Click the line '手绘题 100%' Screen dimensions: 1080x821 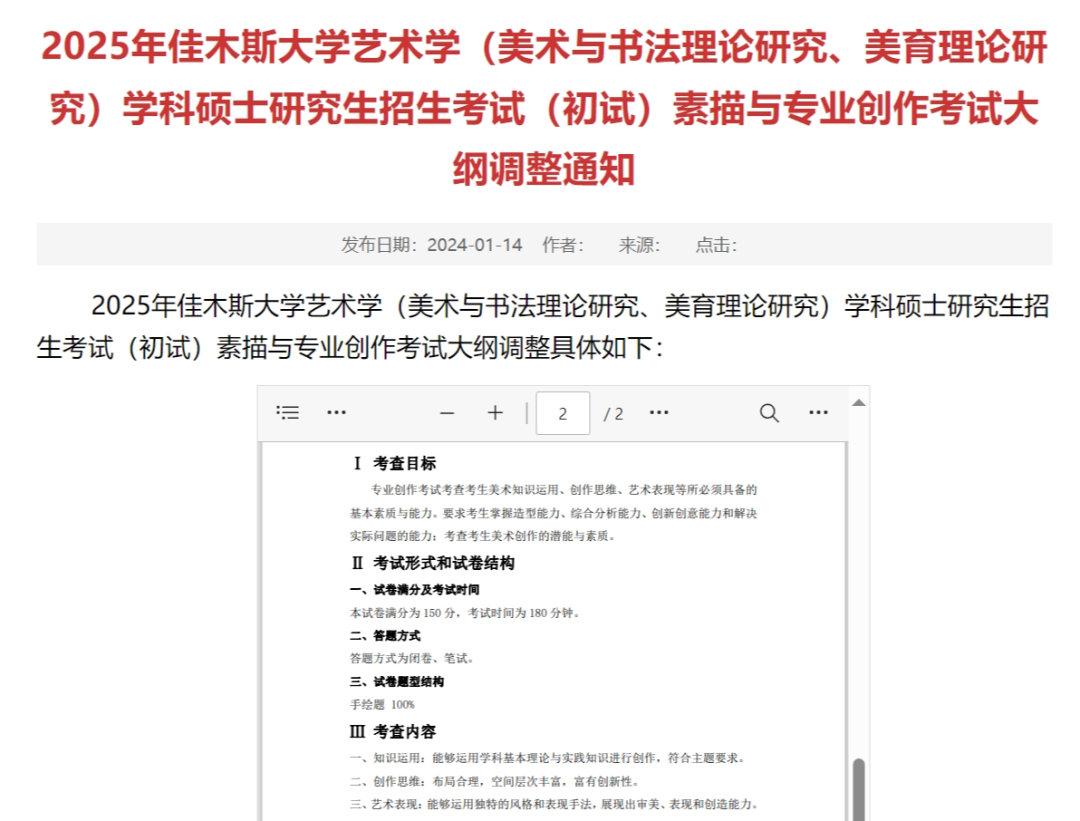(x=382, y=705)
